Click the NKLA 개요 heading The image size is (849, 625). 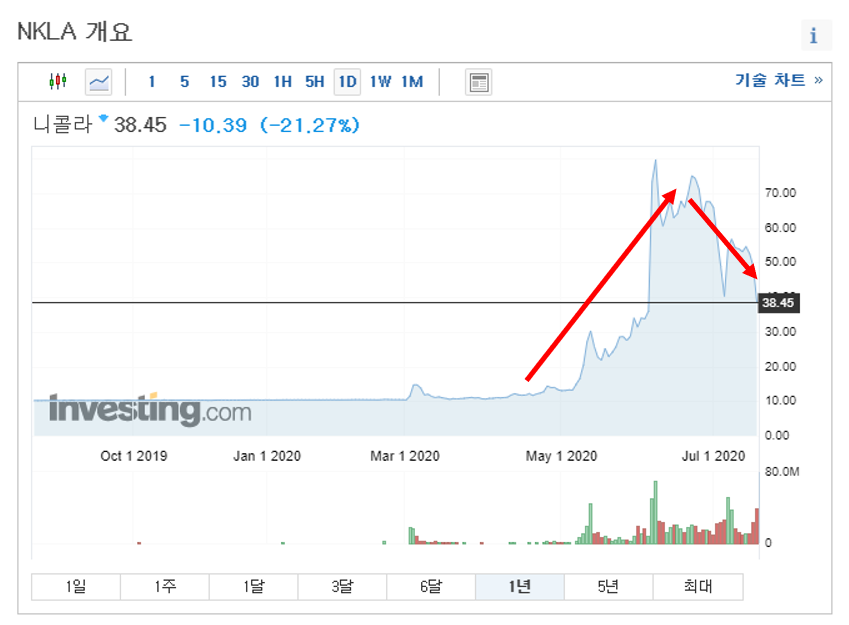click(75, 31)
